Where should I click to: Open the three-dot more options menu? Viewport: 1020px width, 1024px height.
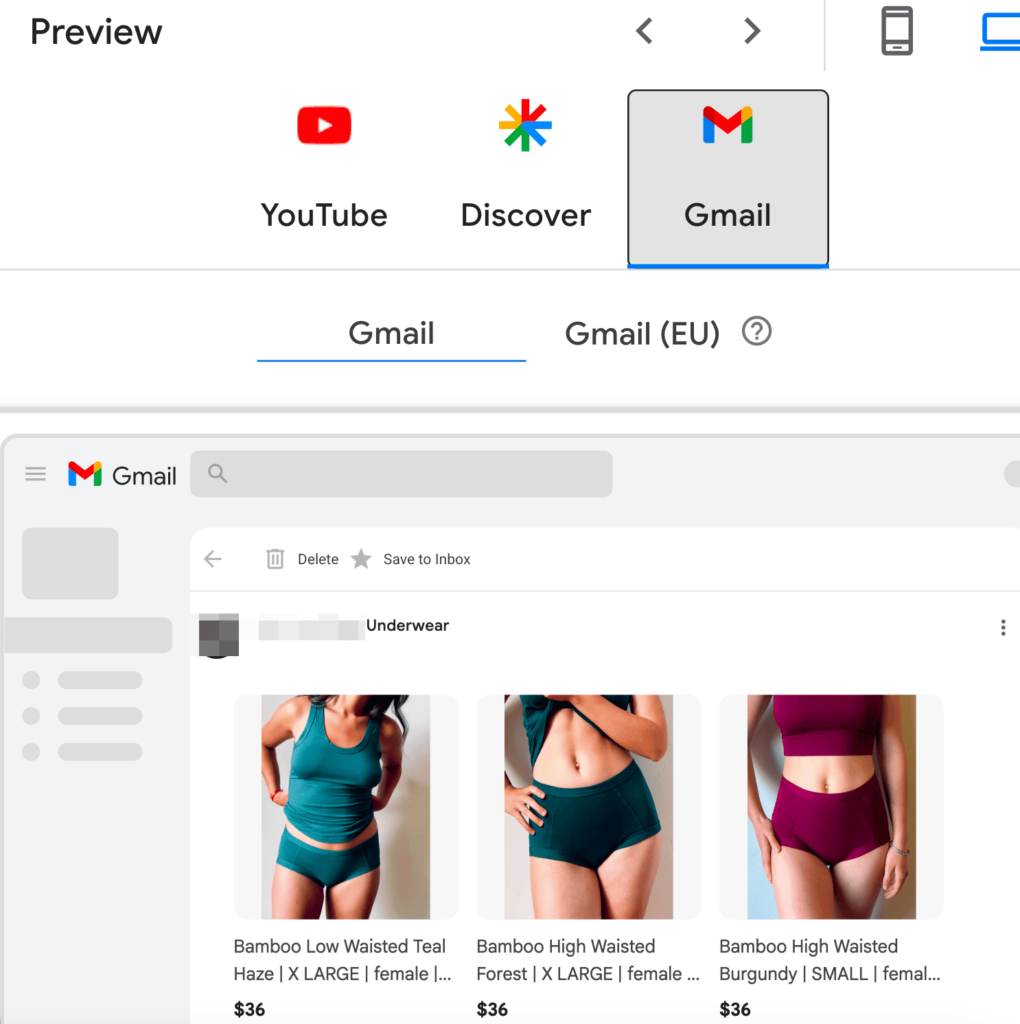1003,628
